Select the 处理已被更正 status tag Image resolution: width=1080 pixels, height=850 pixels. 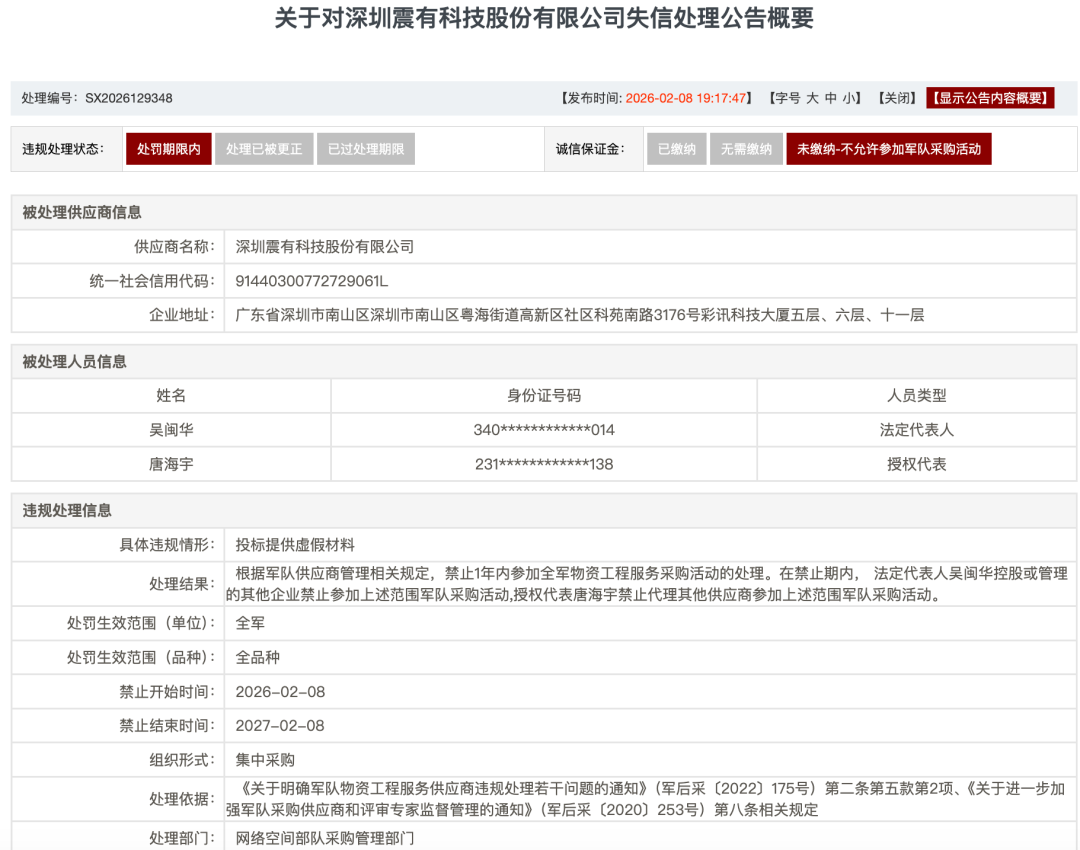coord(263,149)
